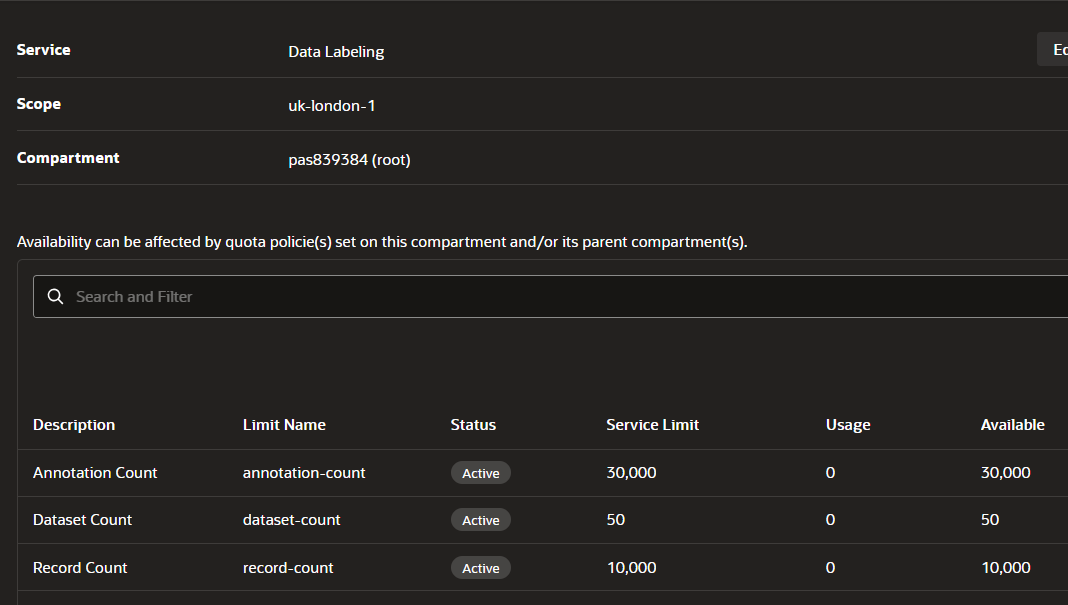This screenshot has height=605, width=1068.
Task: Click the Data Labeling service value
Action: click(x=336, y=52)
